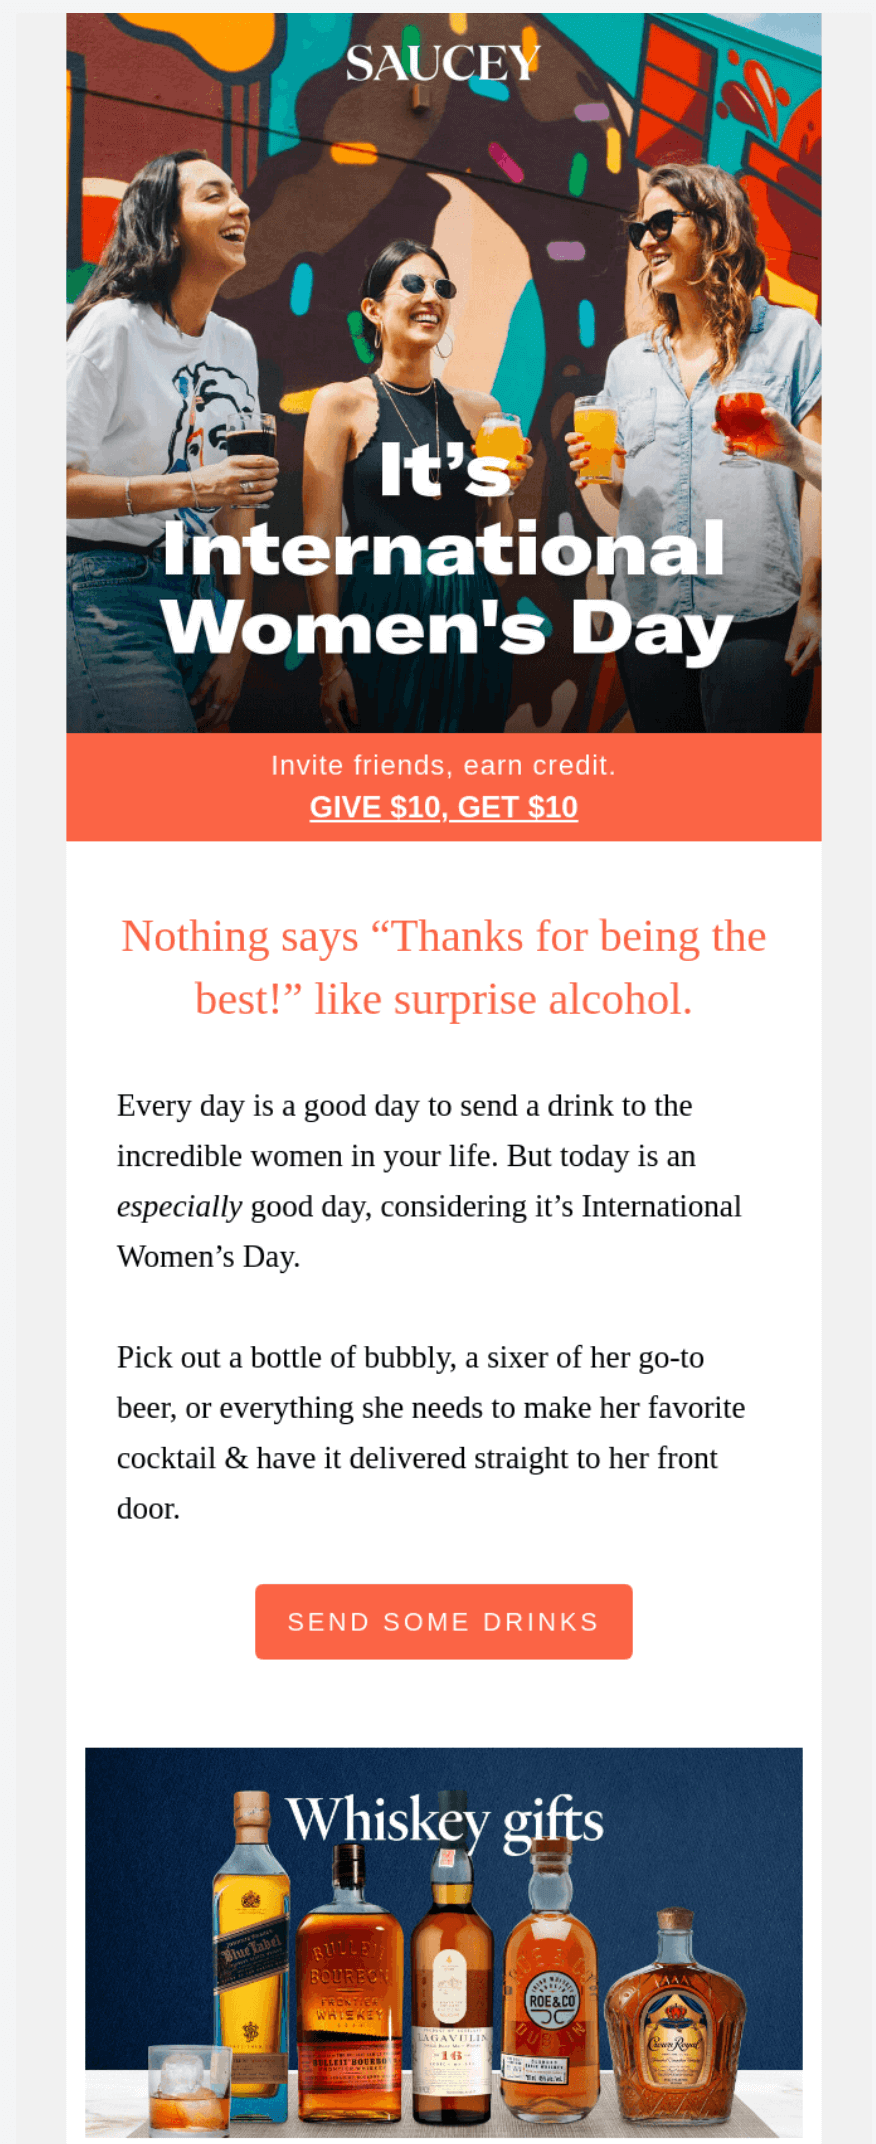Screen dimensions: 876x2144
Task: Click the whiskey glass with ice
Action: (x=188, y=2088)
